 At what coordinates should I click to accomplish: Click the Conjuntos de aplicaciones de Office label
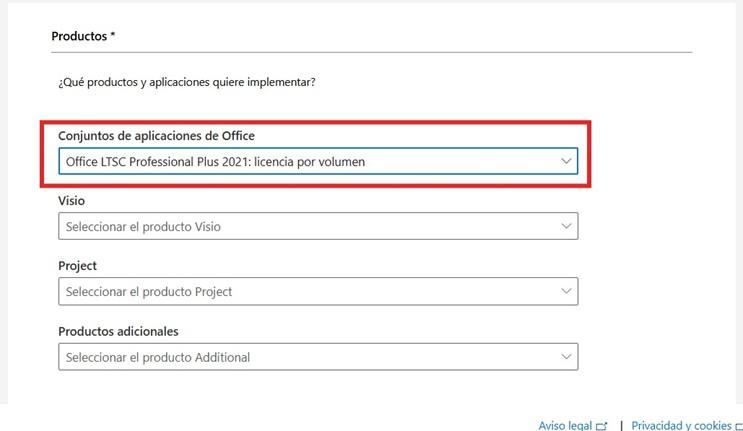click(163, 136)
